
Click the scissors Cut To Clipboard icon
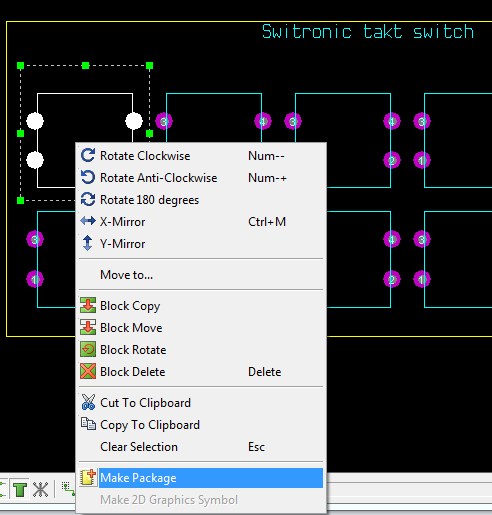click(88, 402)
